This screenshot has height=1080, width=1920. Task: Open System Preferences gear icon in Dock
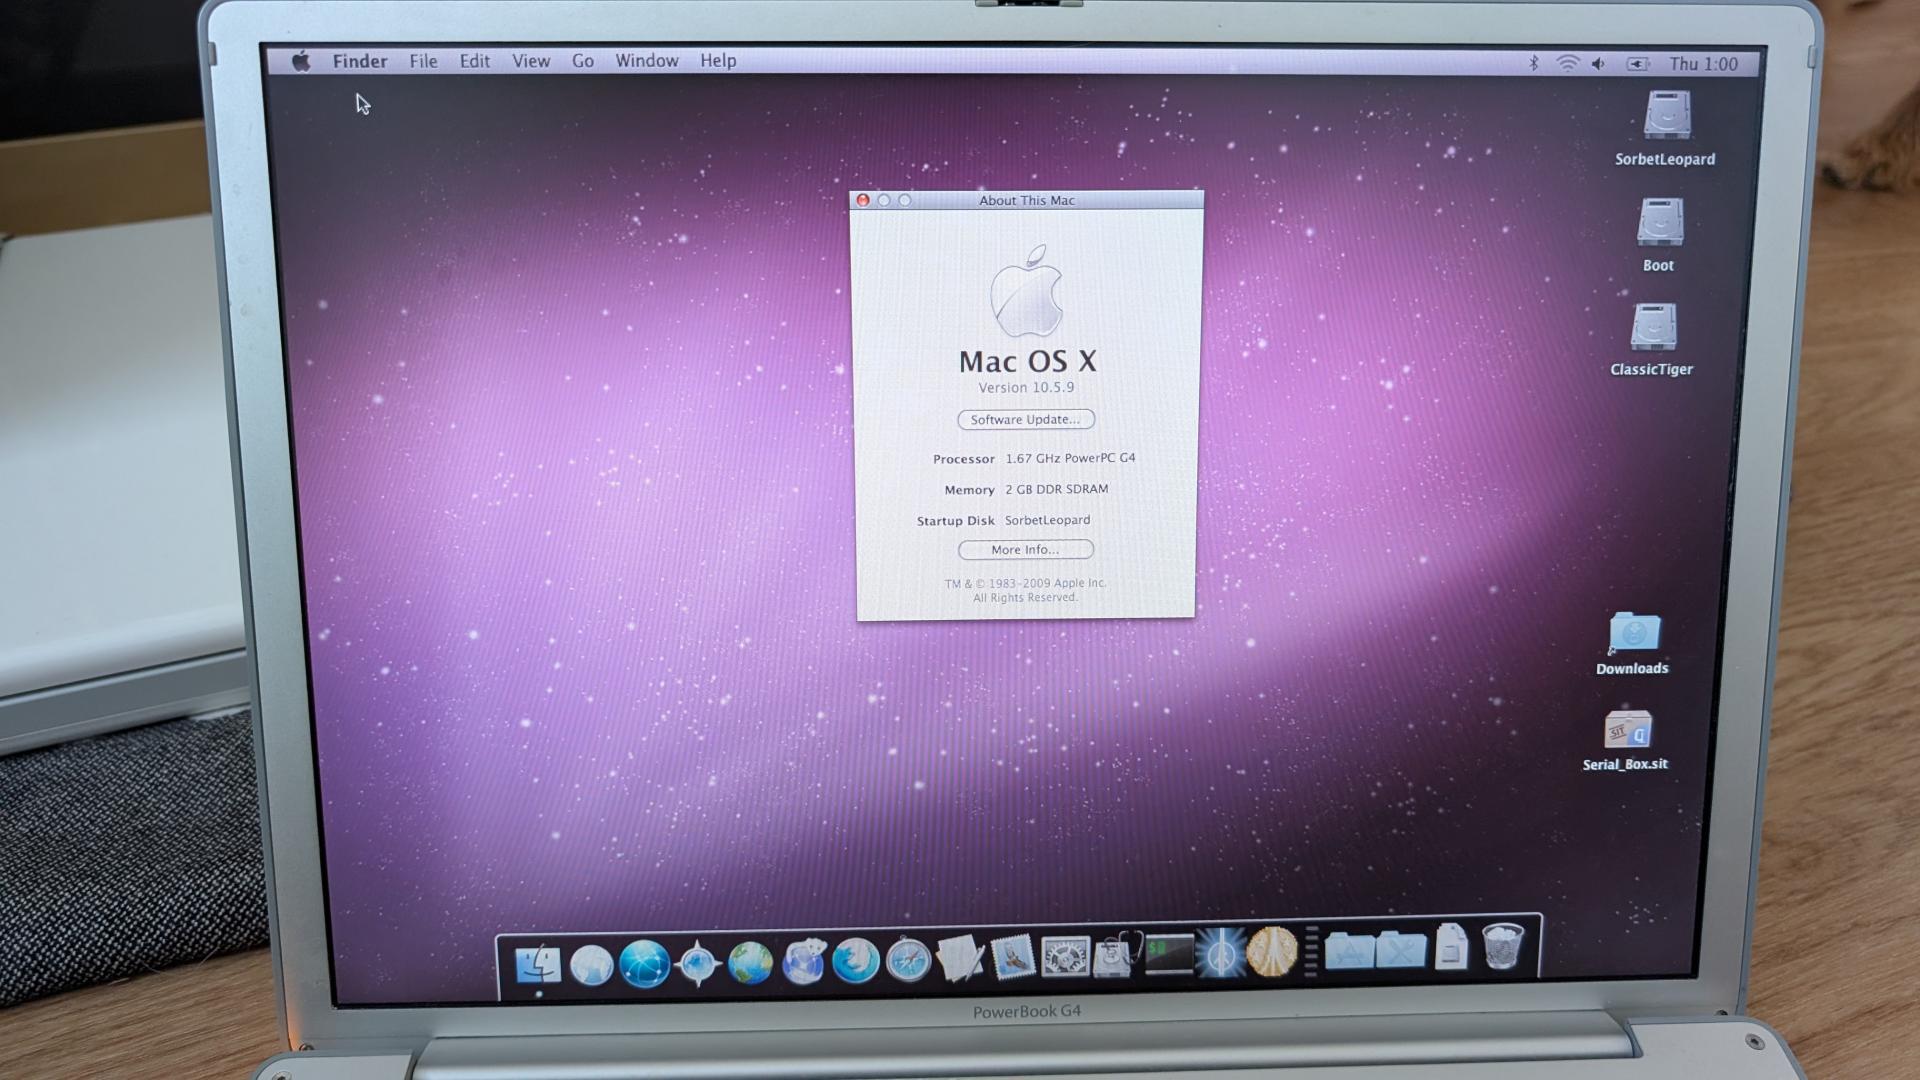(x=1065, y=957)
